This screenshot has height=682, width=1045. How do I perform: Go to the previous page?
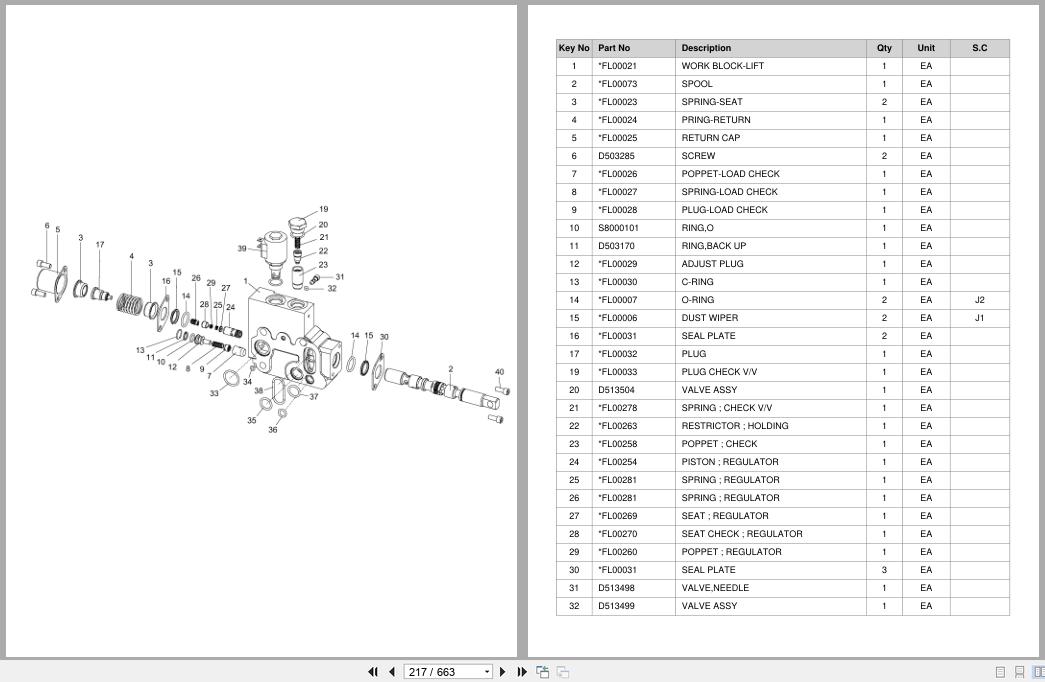(x=392, y=672)
